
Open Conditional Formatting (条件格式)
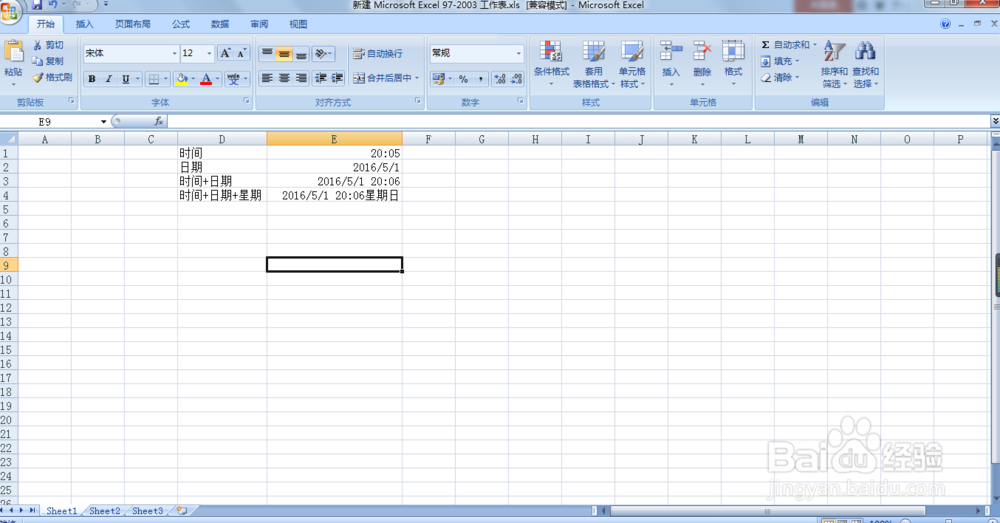coord(551,64)
